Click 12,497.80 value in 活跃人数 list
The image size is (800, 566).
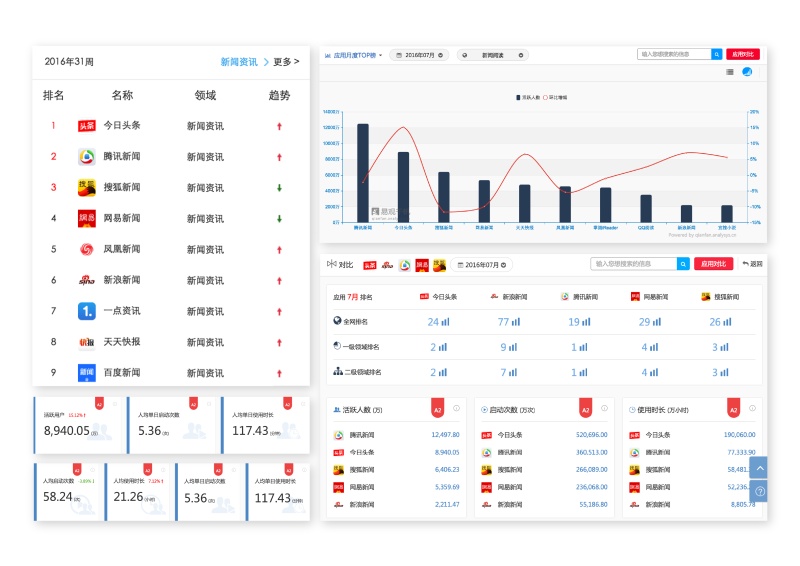445,435
